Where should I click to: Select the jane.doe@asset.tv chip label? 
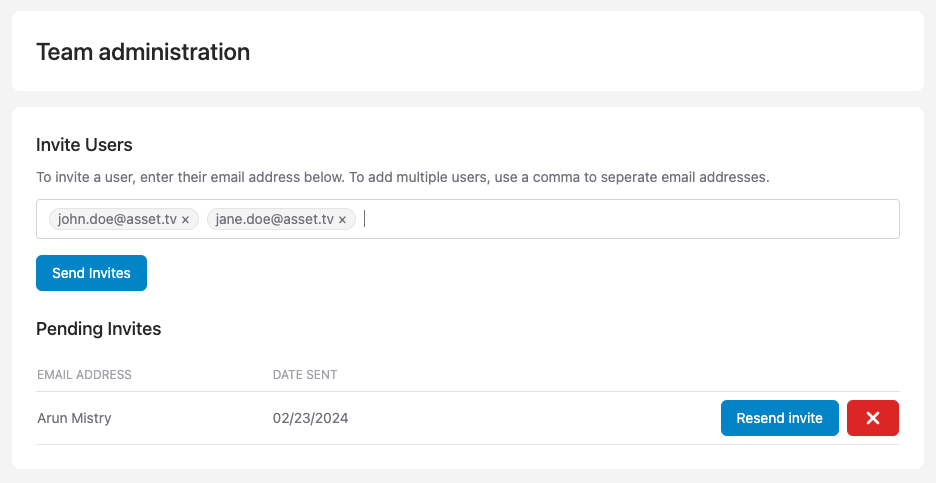[x=274, y=219]
